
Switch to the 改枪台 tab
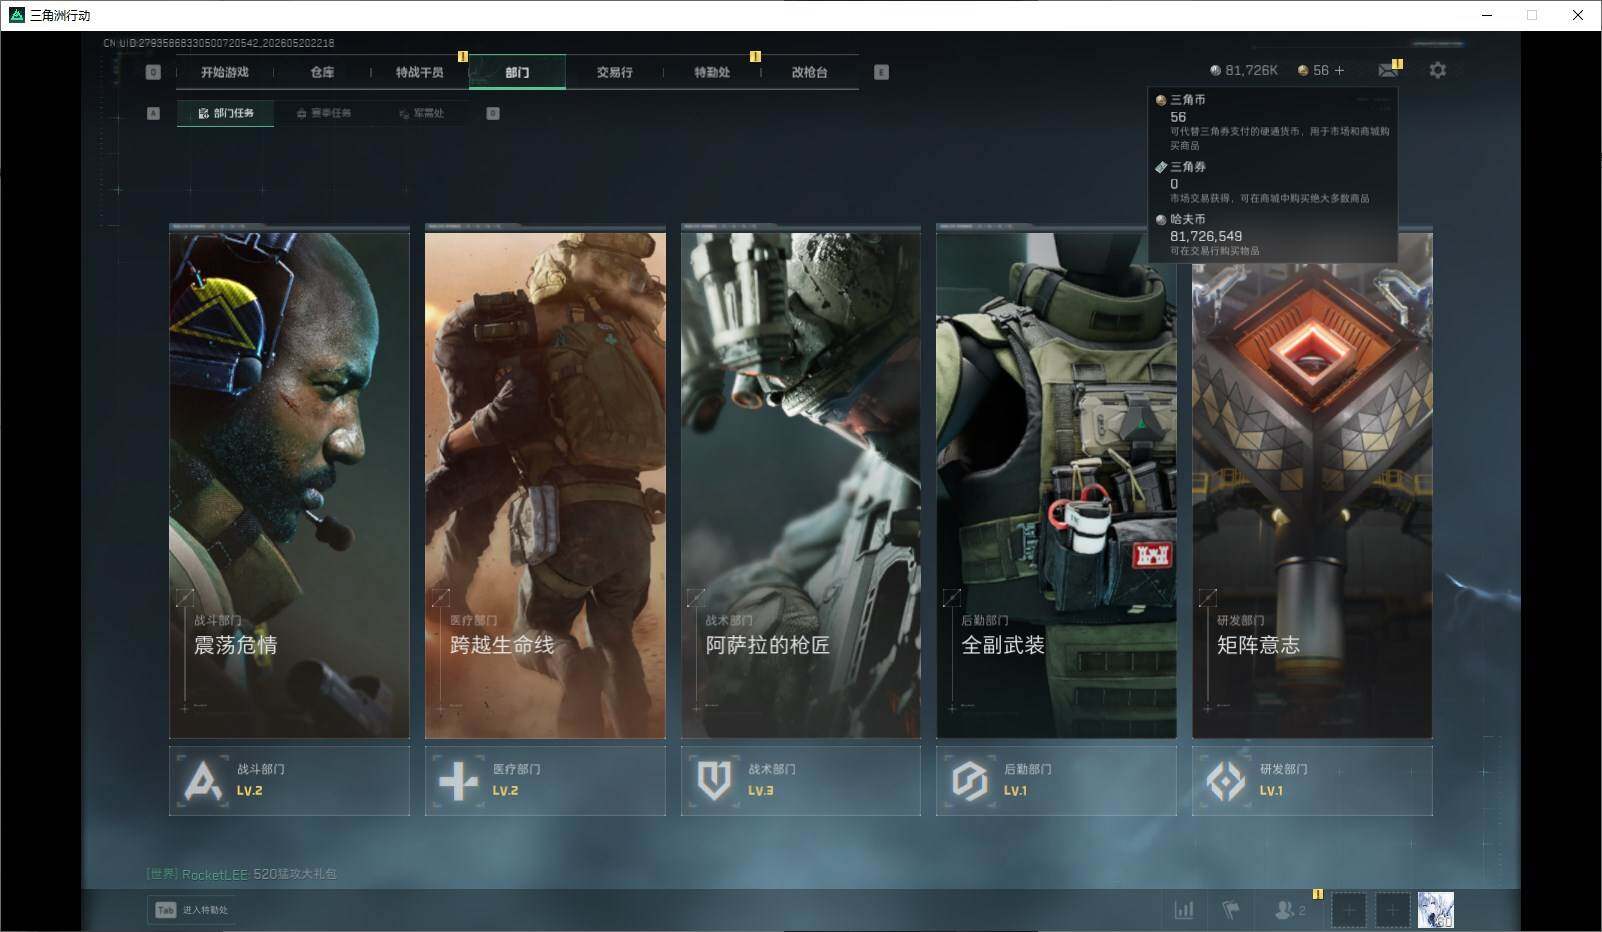[809, 72]
